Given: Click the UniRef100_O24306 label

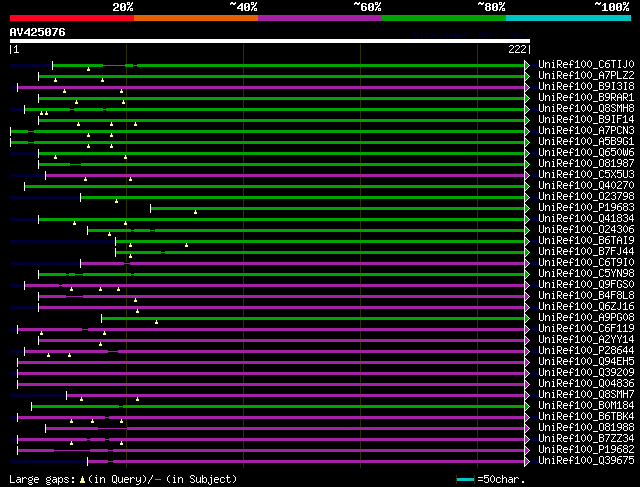Looking at the screenshot, I should click(x=586, y=230).
